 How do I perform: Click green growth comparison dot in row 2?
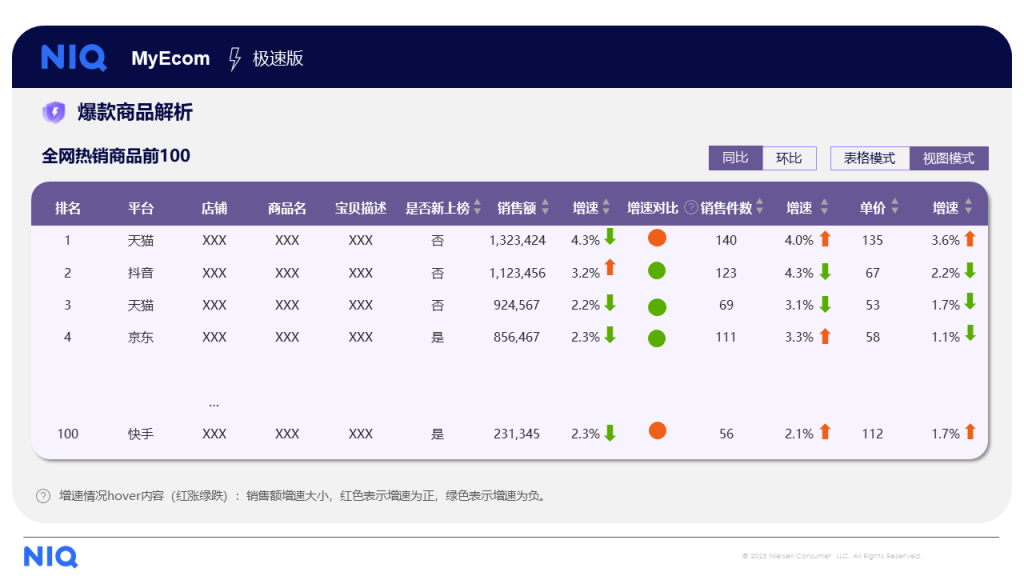click(657, 271)
